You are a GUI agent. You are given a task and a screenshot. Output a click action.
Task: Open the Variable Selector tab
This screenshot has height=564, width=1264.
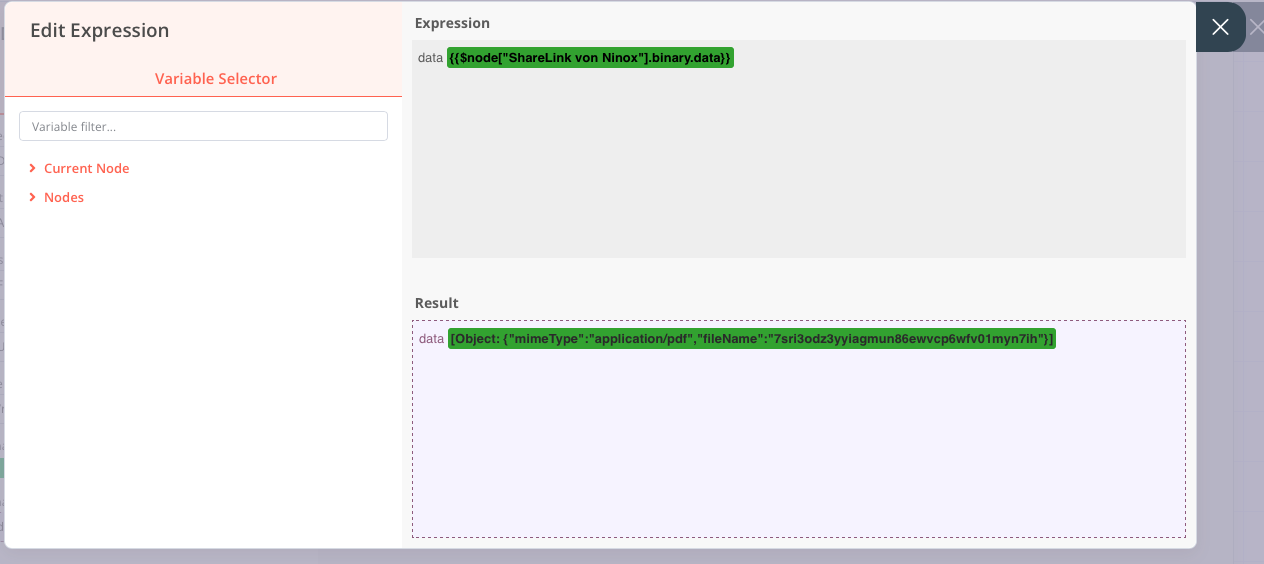pyautogui.click(x=215, y=78)
